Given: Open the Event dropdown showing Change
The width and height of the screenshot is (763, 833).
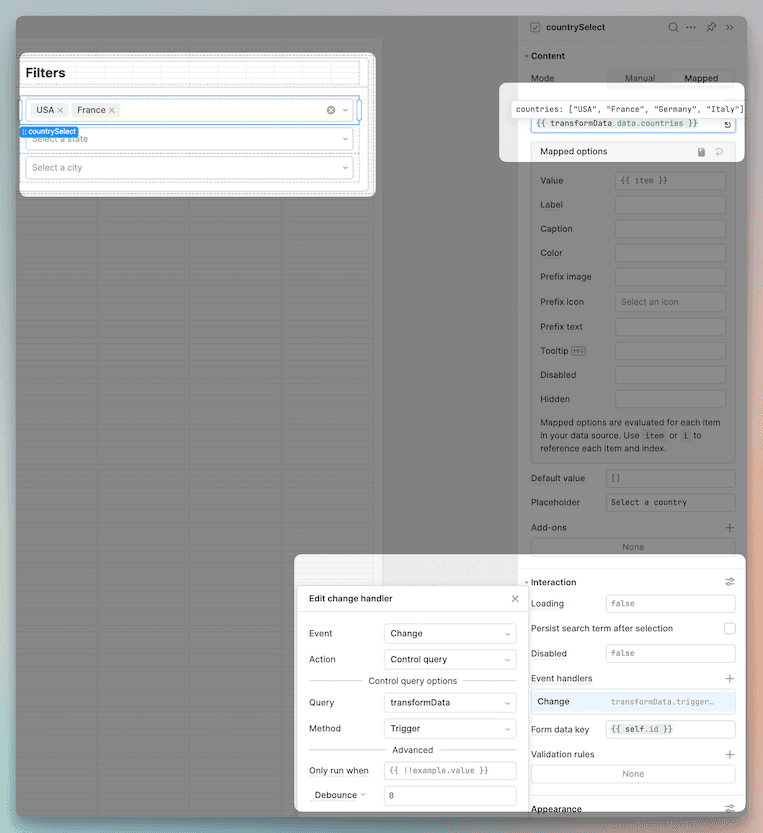Looking at the screenshot, I should (x=450, y=634).
